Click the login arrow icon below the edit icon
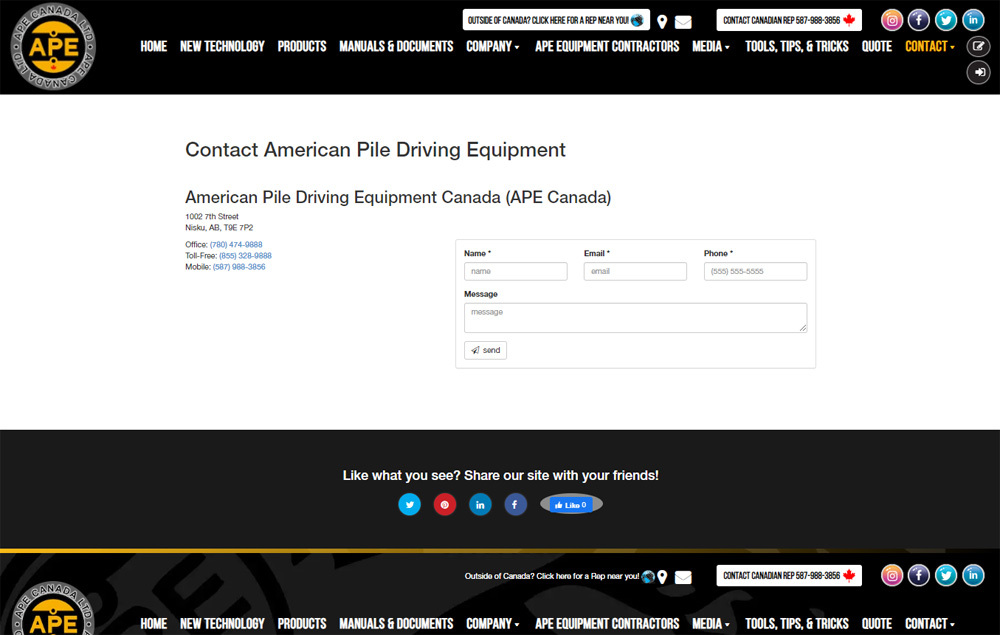The image size is (1000, 635). (978, 72)
